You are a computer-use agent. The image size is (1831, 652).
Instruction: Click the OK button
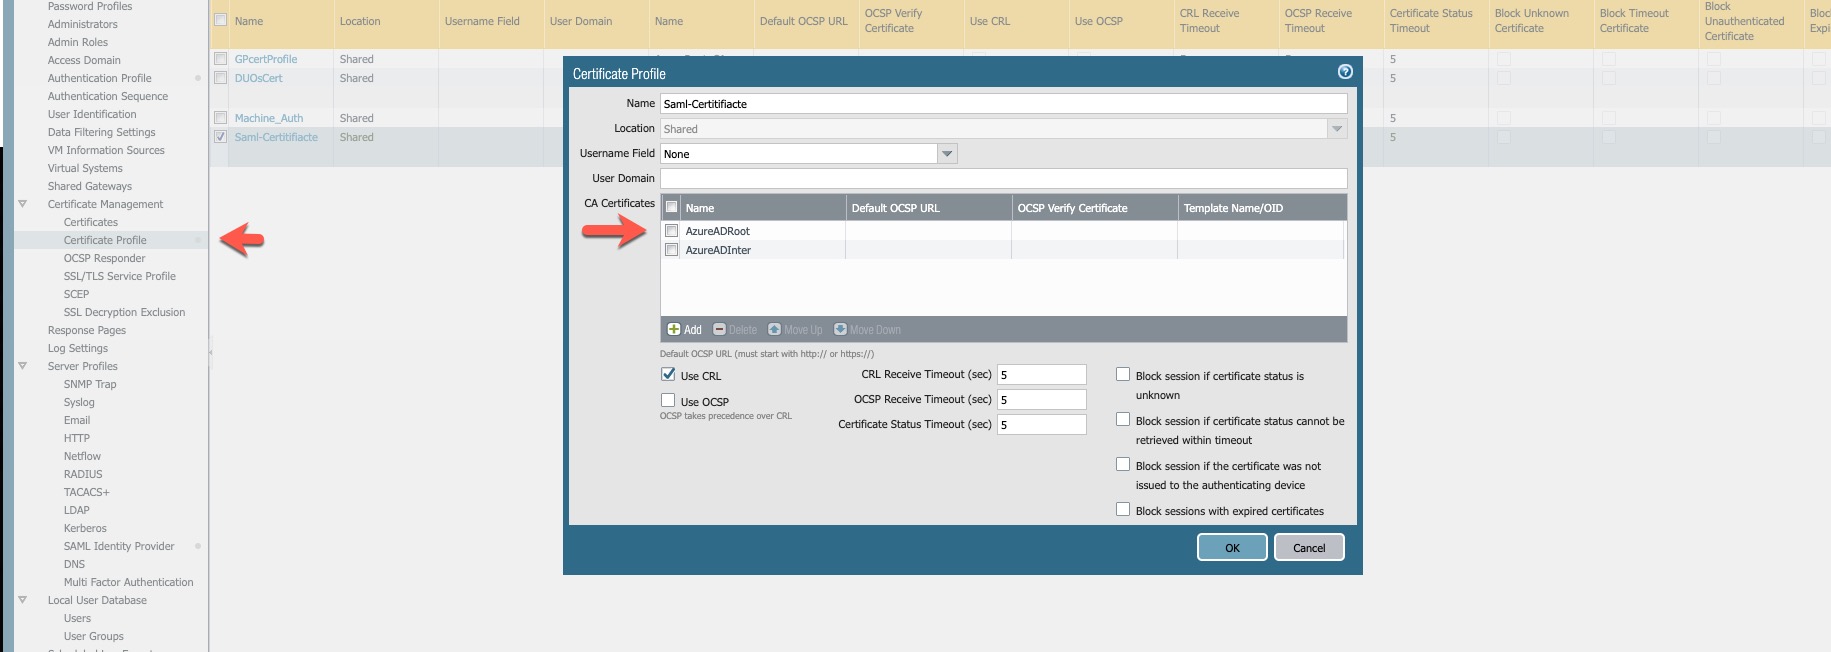pyautogui.click(x=1232, y=548)
